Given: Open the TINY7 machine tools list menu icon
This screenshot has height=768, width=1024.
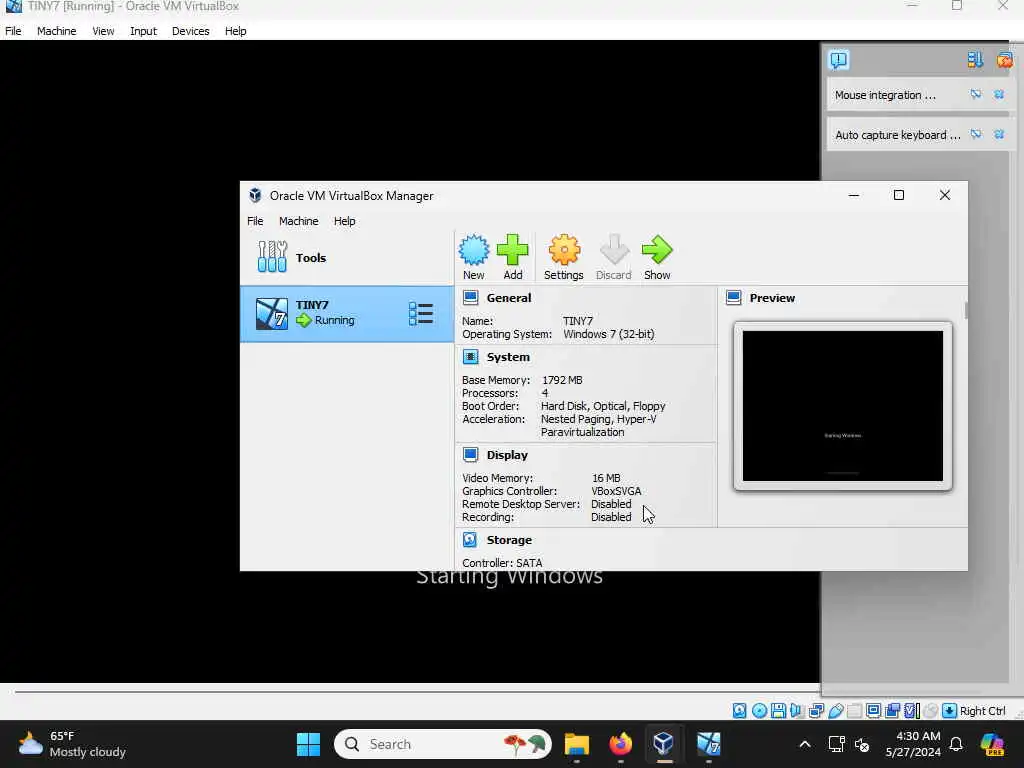Looking at the screenshot, I should (x=421, y=313).
